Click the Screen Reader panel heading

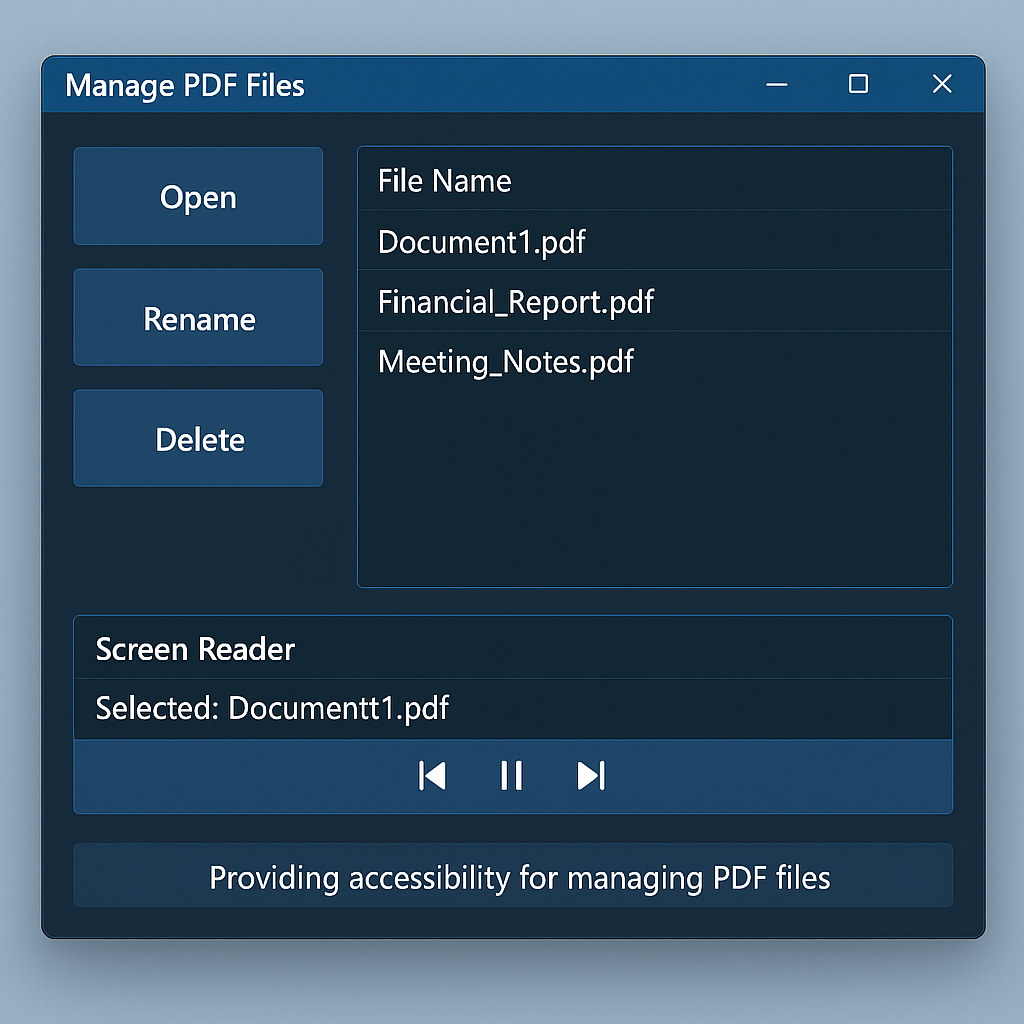(196, 649)
